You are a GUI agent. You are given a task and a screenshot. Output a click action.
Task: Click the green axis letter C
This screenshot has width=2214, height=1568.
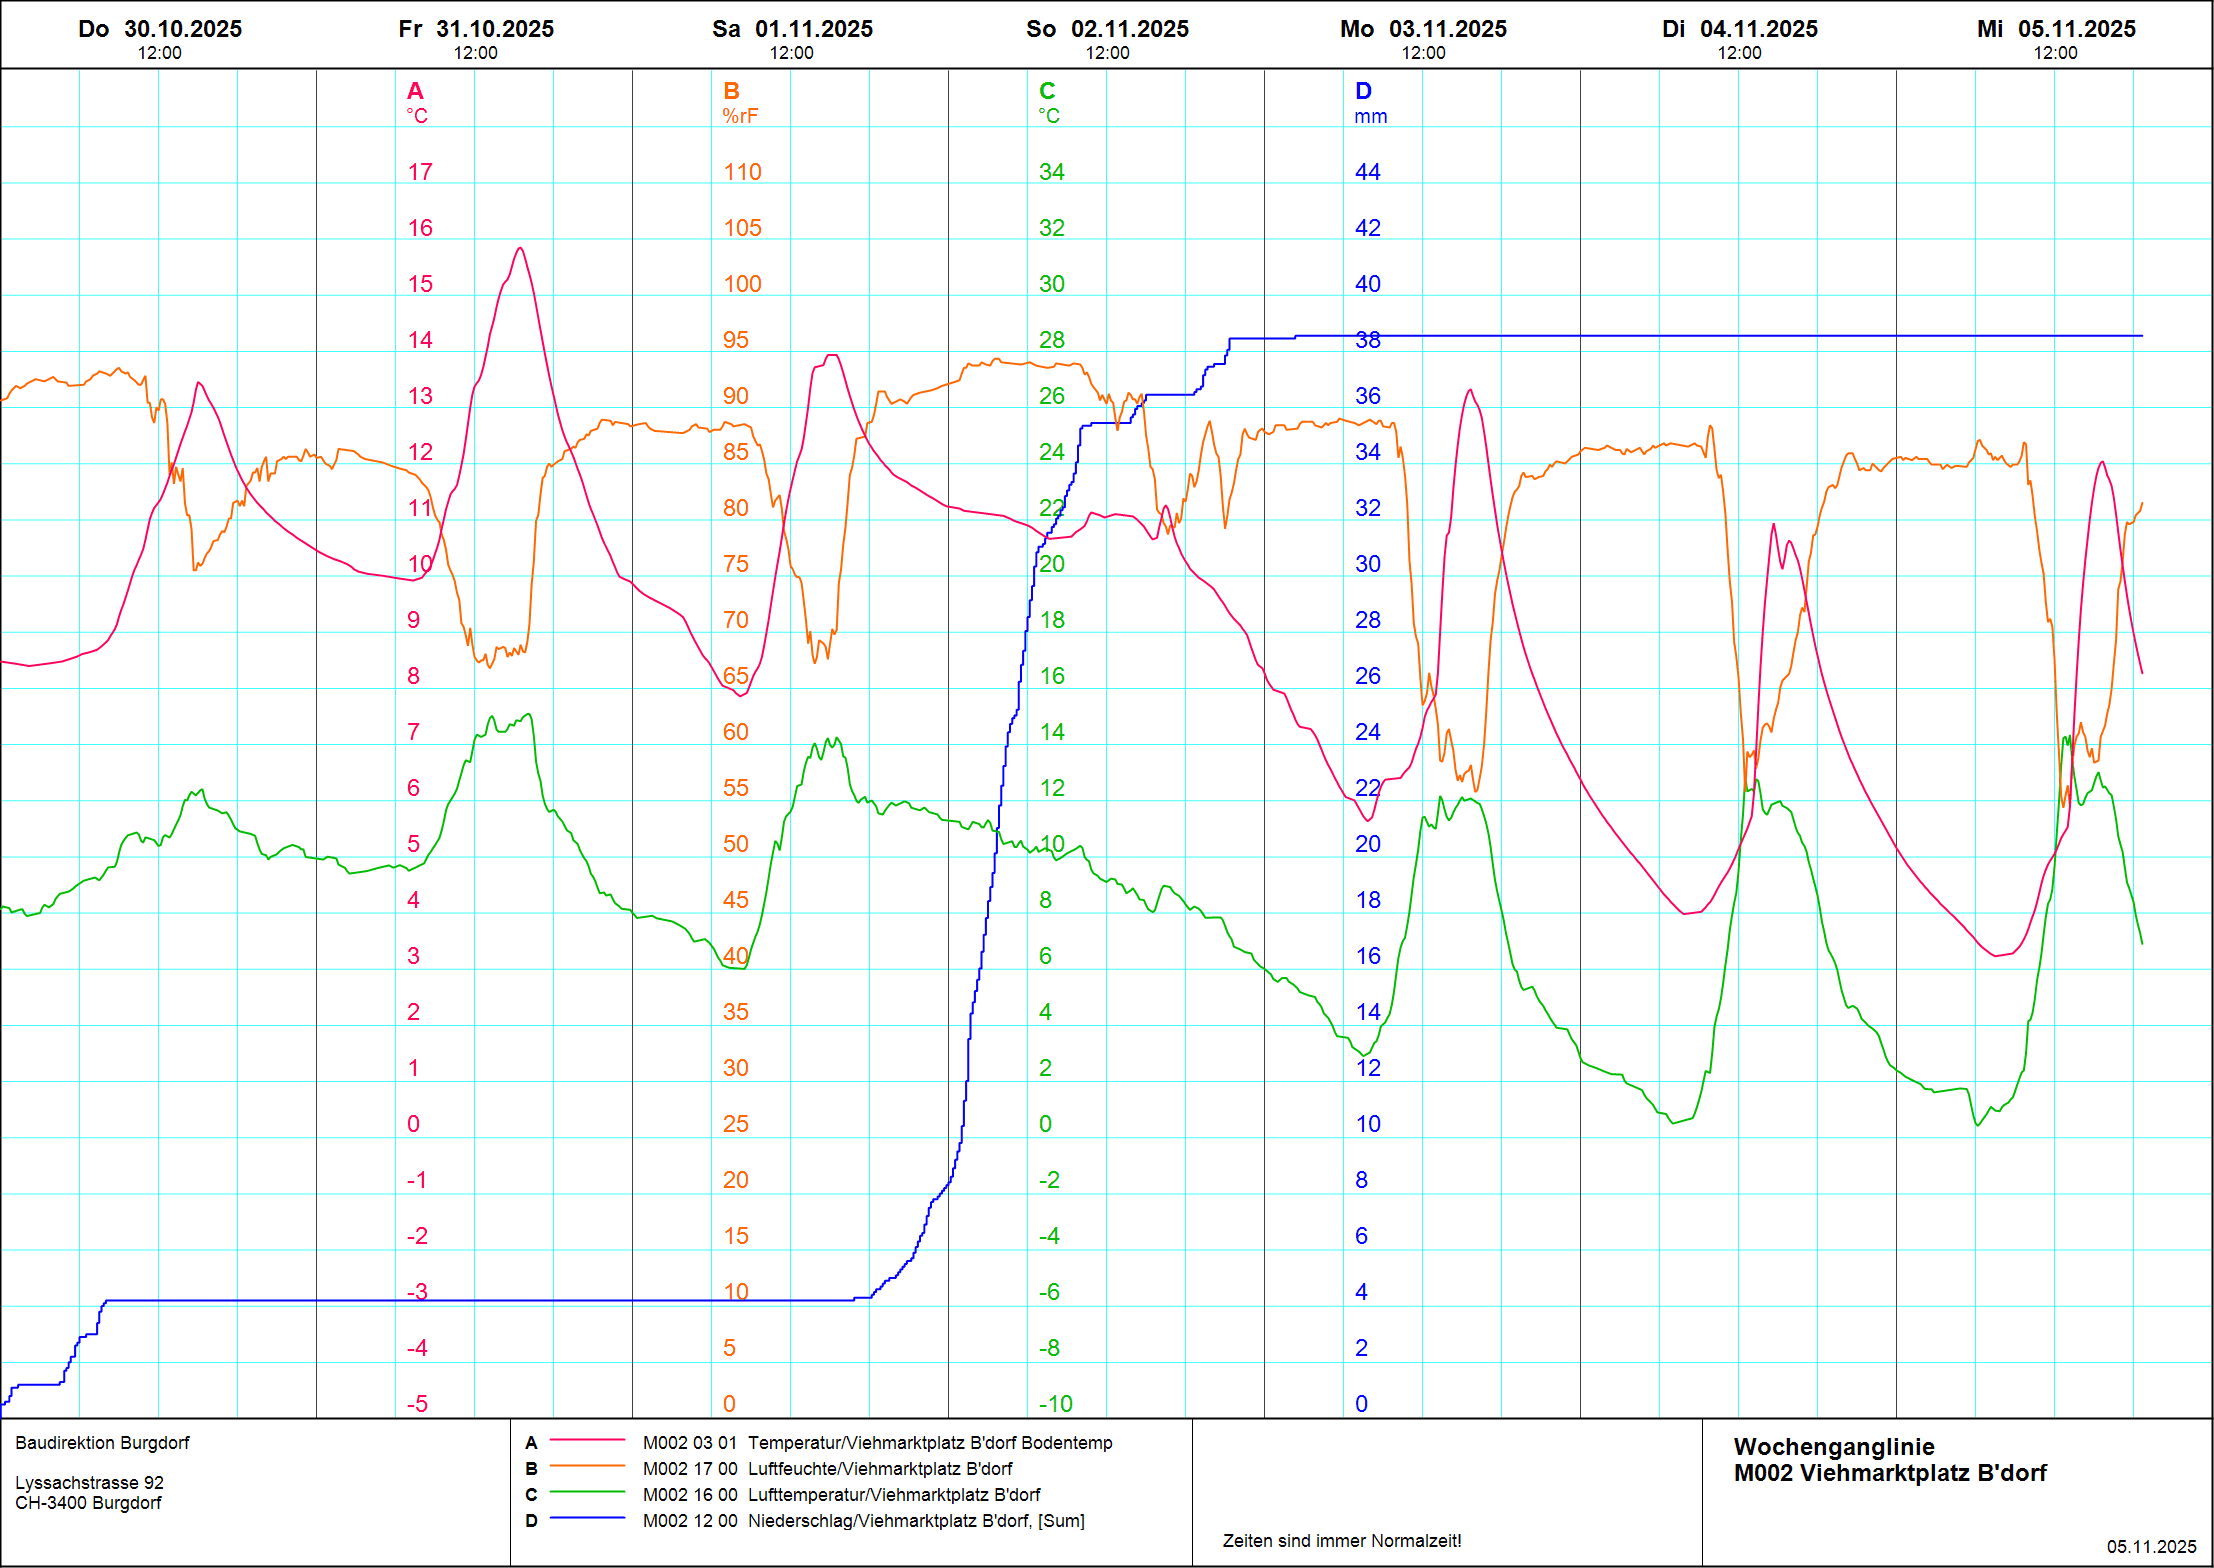point(1047,91)
